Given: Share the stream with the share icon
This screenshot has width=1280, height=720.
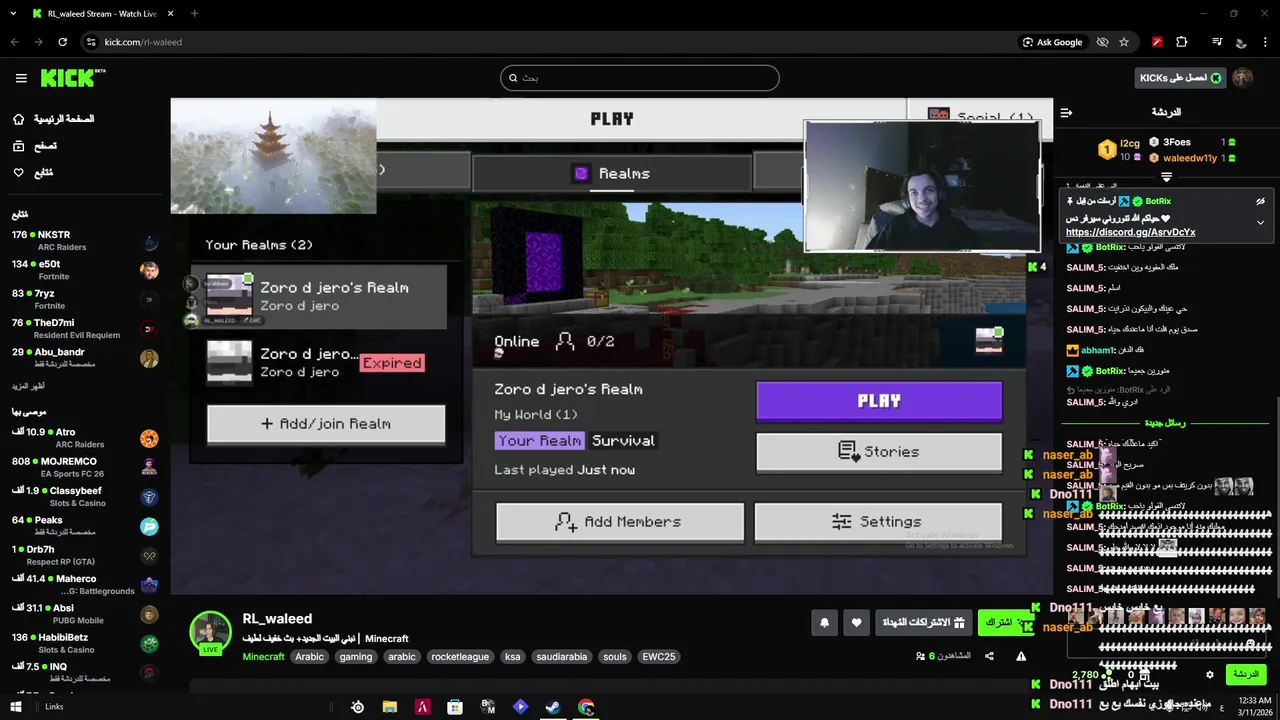Looking at the screenshot, I should click(x=989, y=656).
